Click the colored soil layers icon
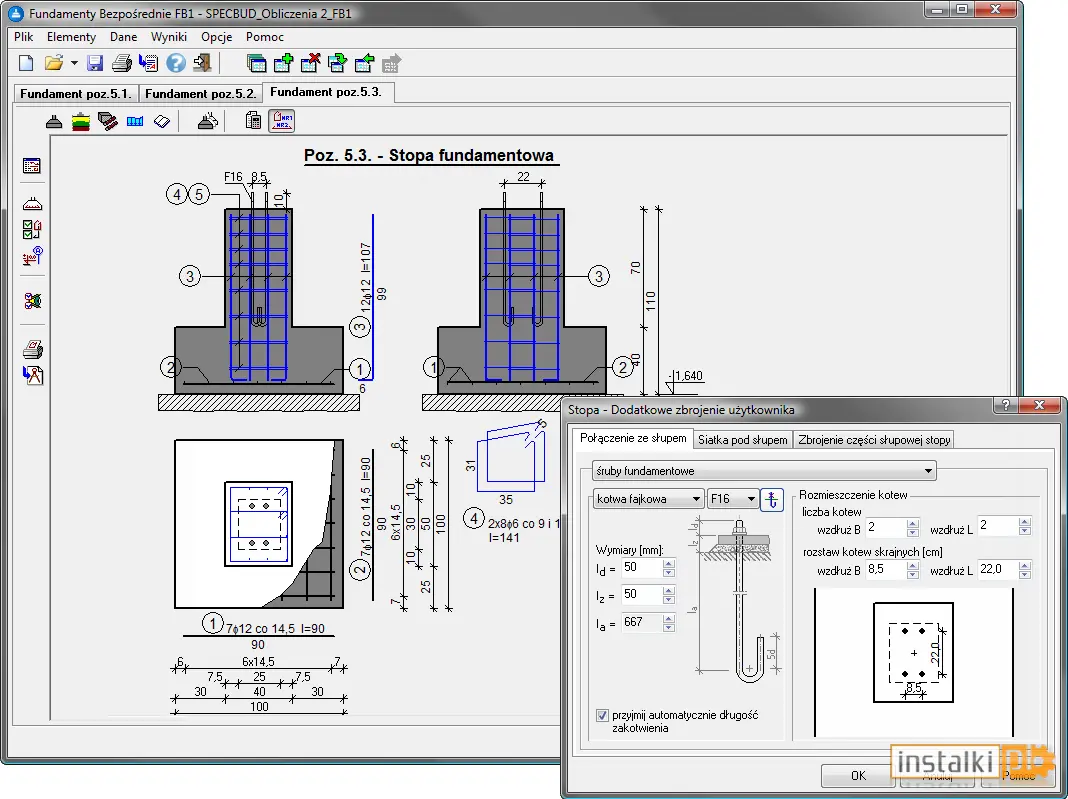 tap(81, 122)
